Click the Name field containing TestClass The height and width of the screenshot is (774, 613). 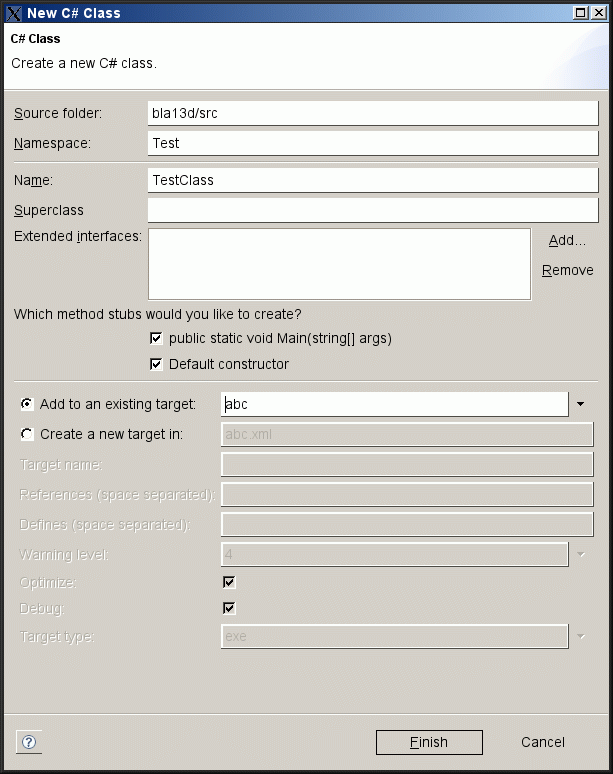pos(372,180)
